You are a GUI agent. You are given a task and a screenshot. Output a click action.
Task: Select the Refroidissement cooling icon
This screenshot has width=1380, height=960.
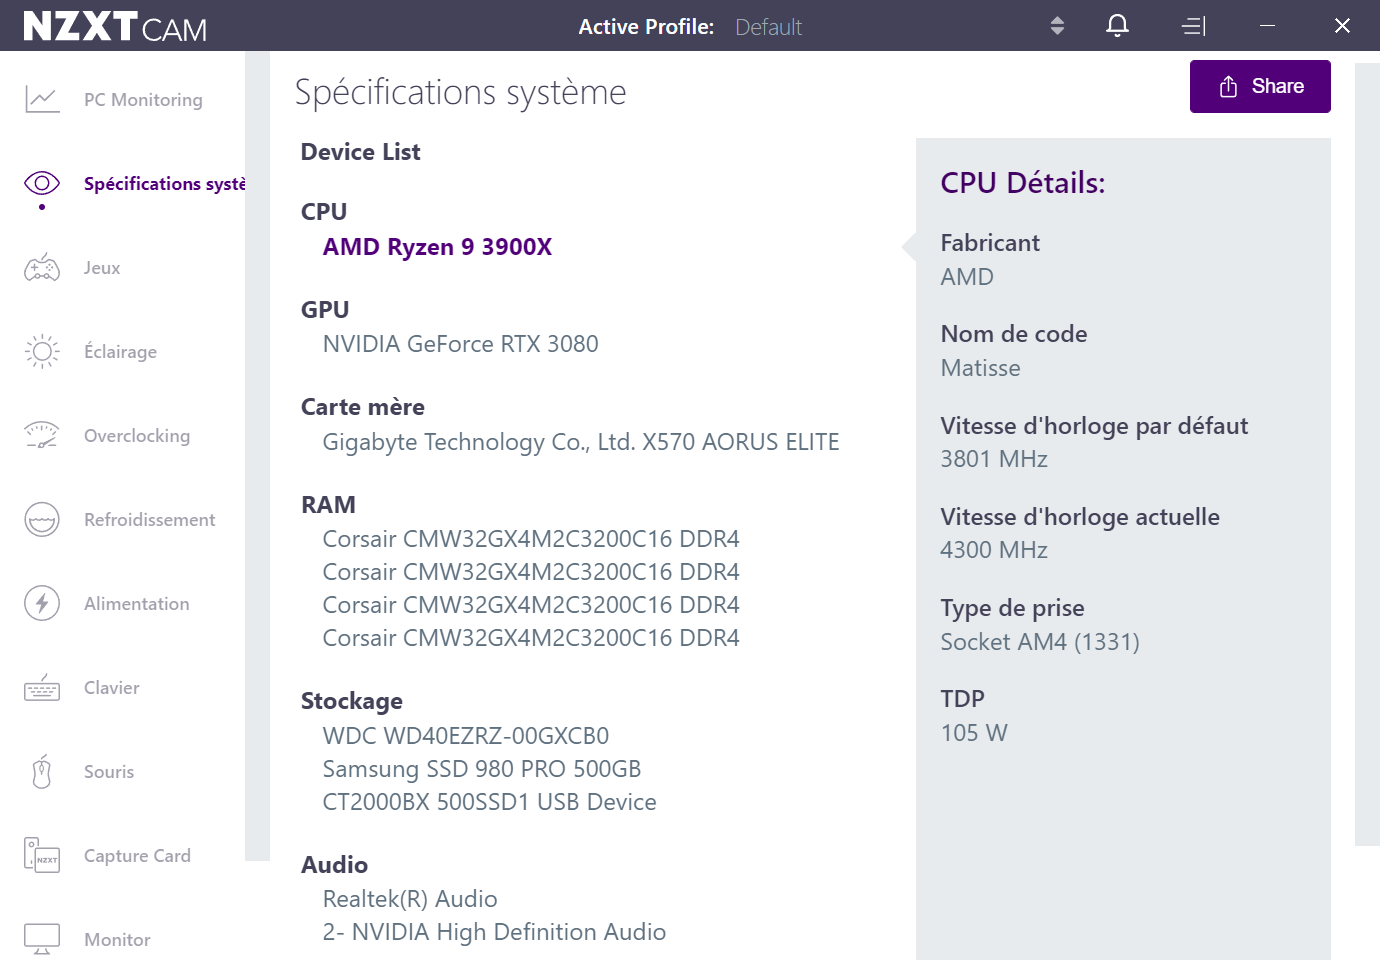(x=42, y=519)
